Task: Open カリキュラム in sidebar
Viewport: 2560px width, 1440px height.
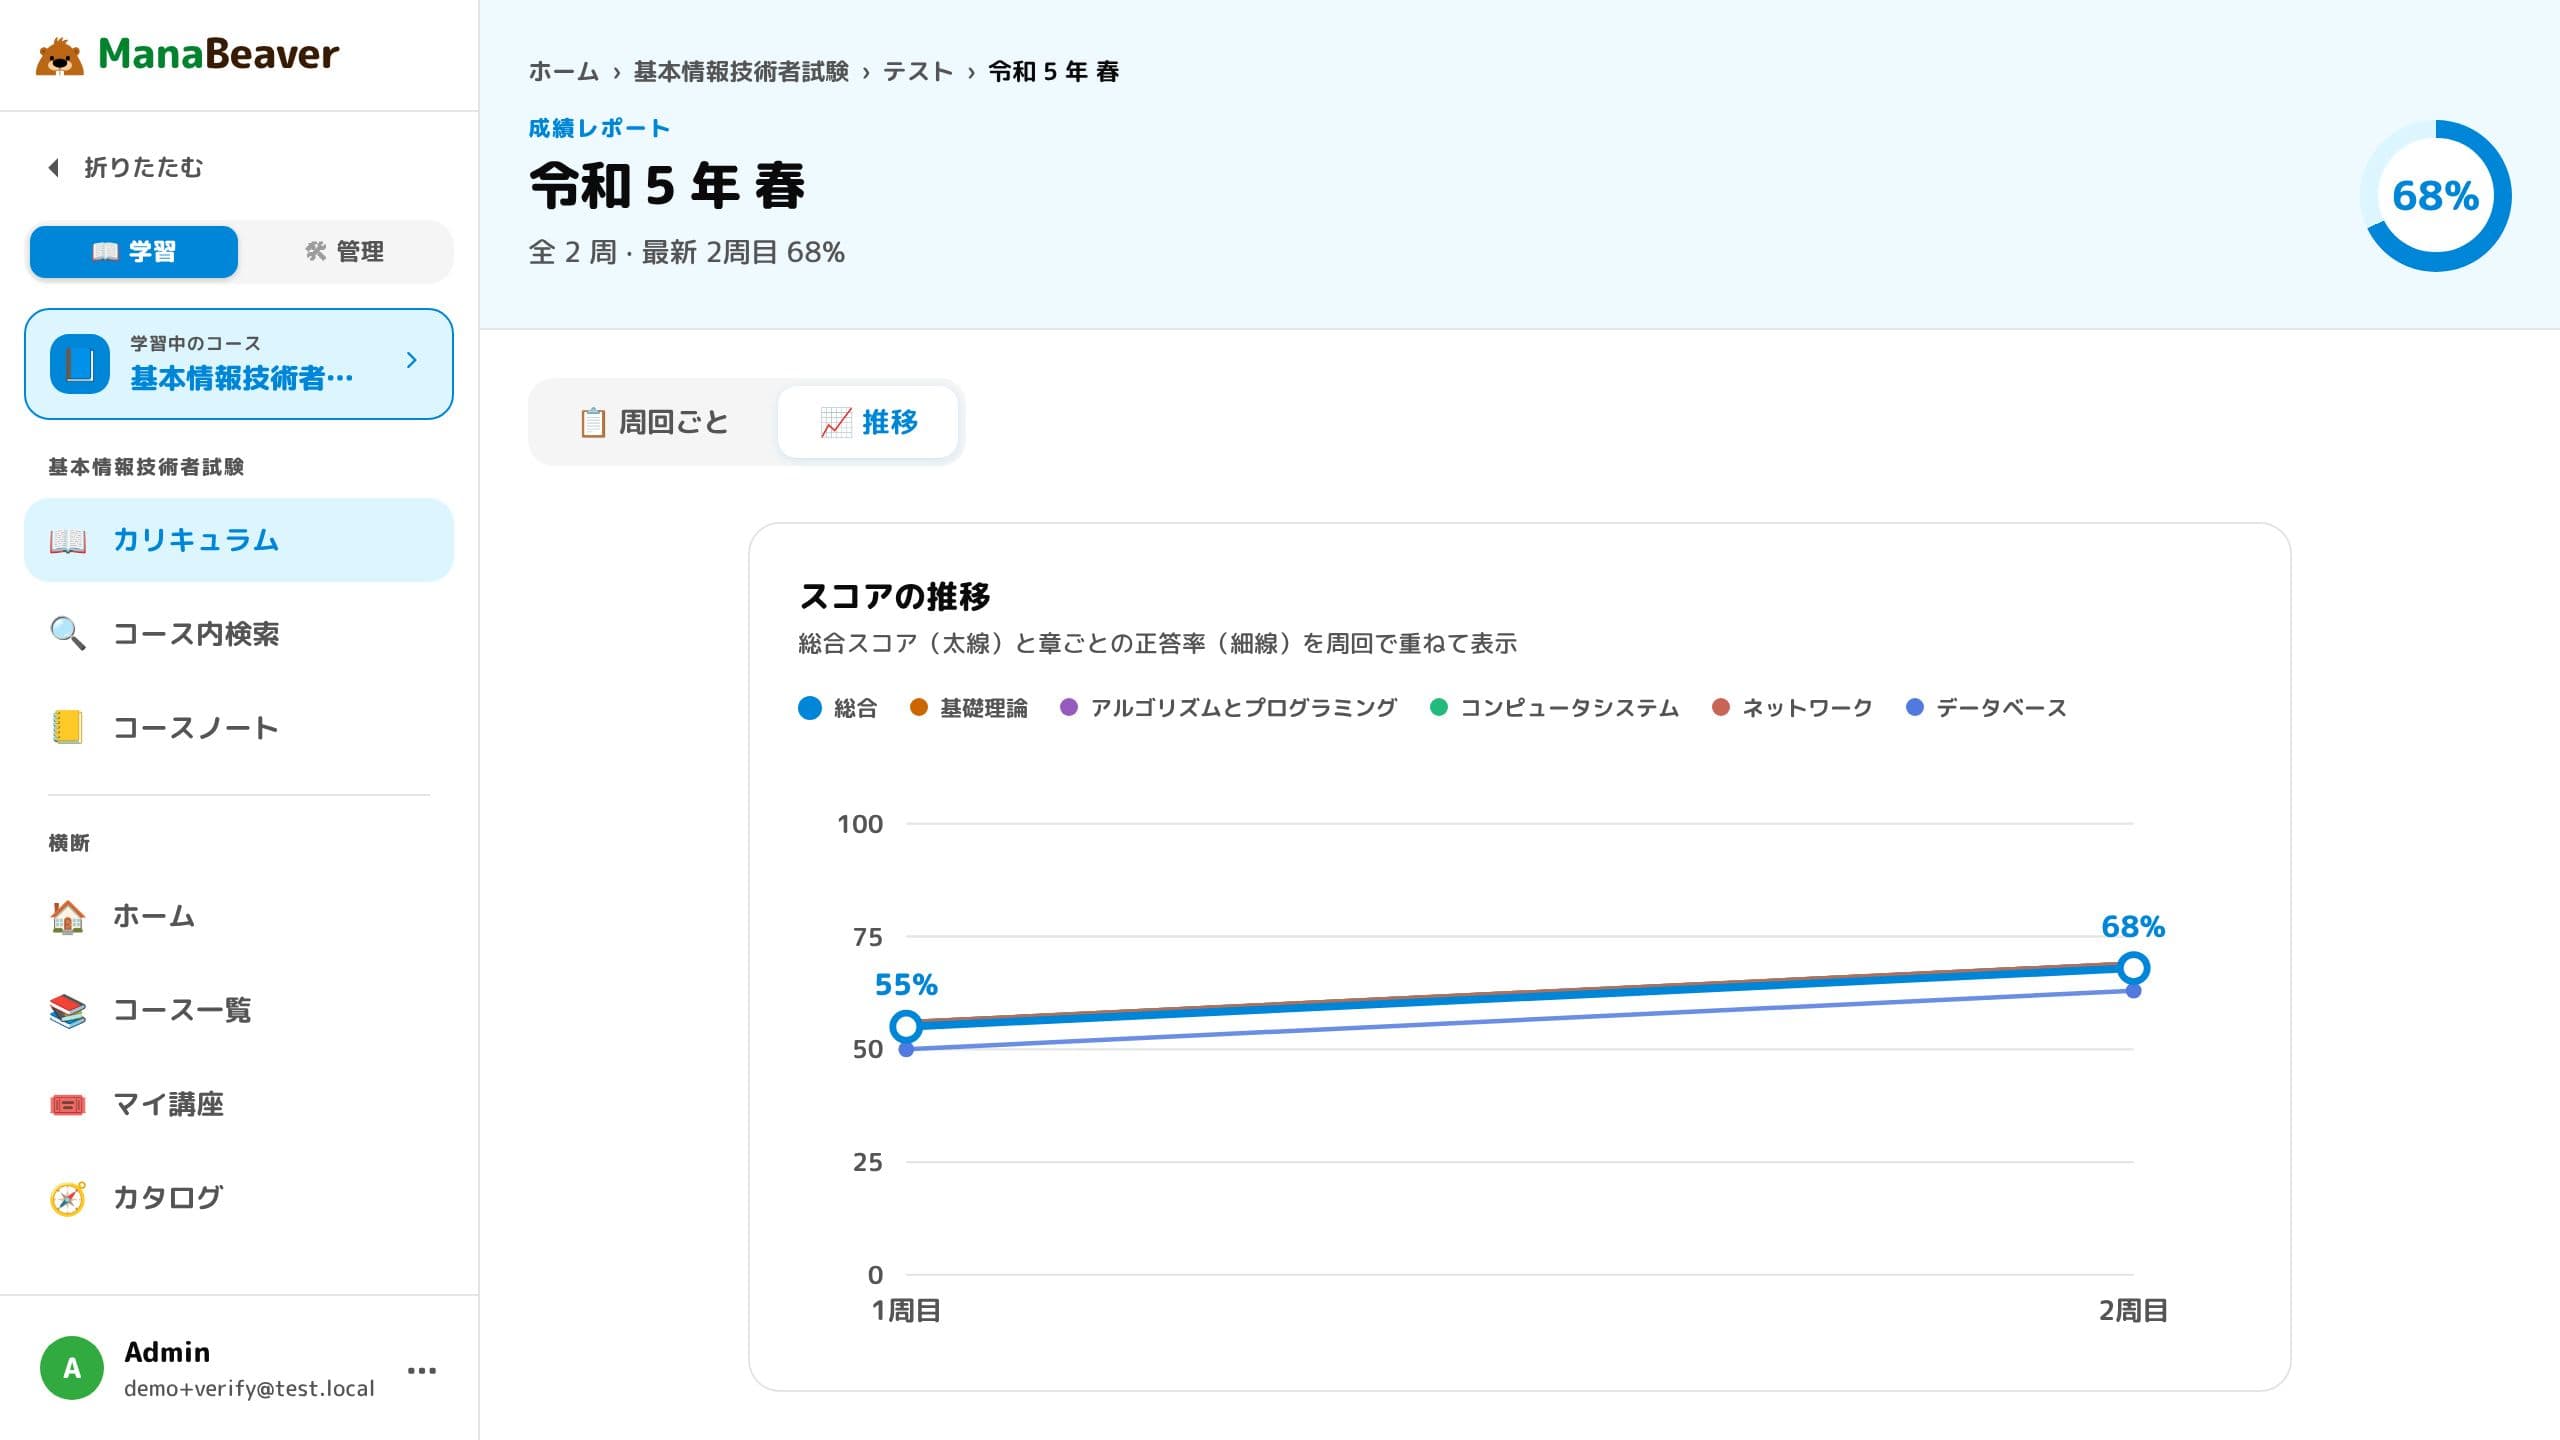Action: pos(239,540)
